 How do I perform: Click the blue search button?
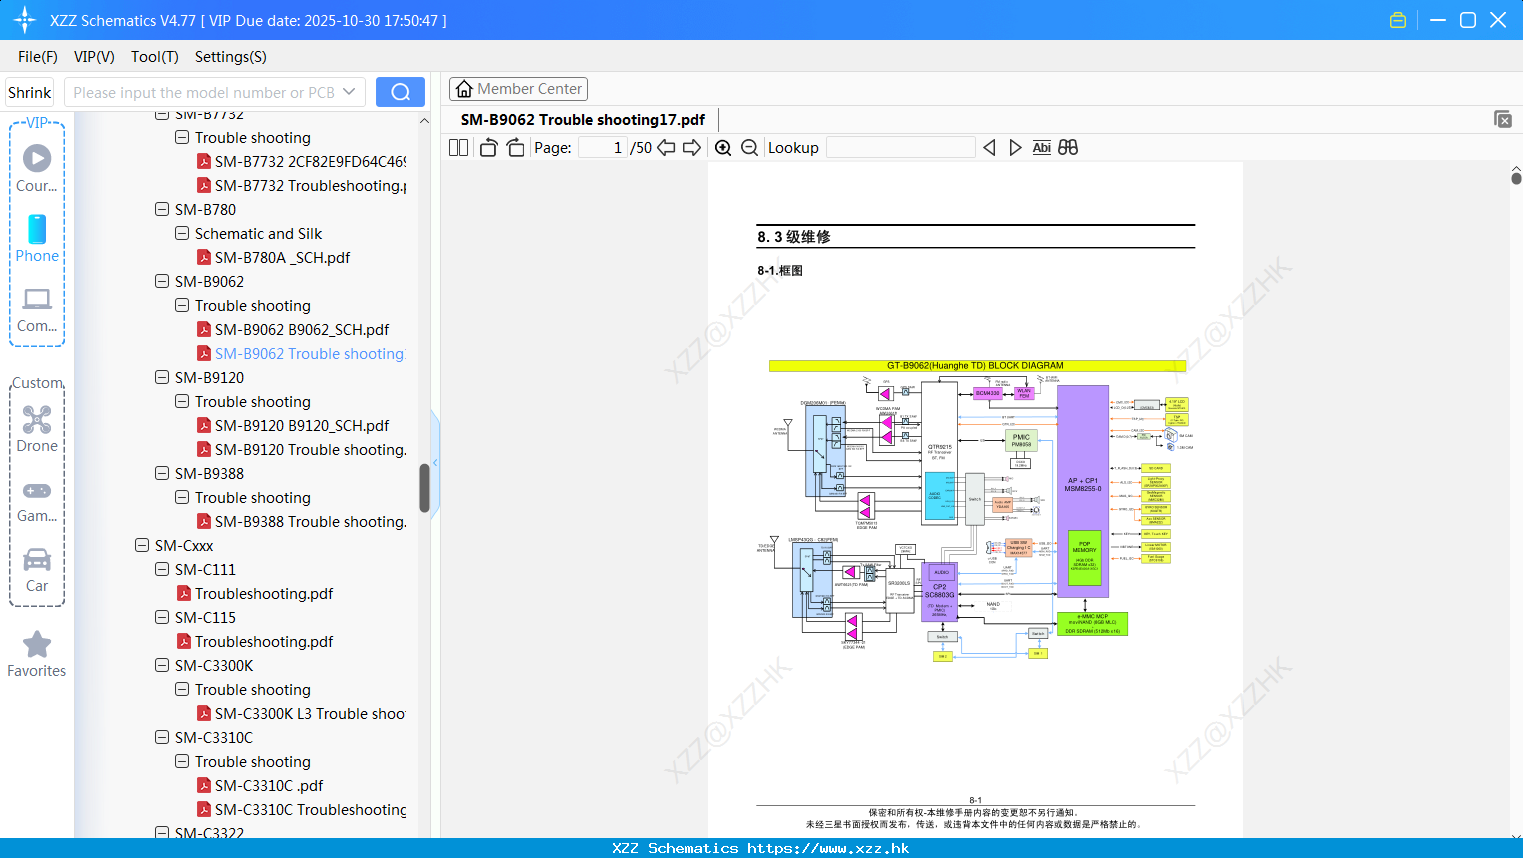[x=400, y=92]
